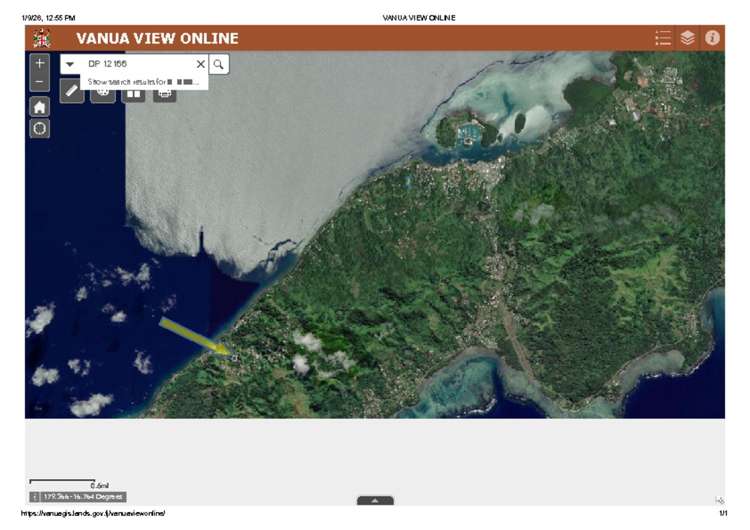This screenshot has height=530, width=750.
Task: Open the Legend list icon in header
Action: [663, 38]
